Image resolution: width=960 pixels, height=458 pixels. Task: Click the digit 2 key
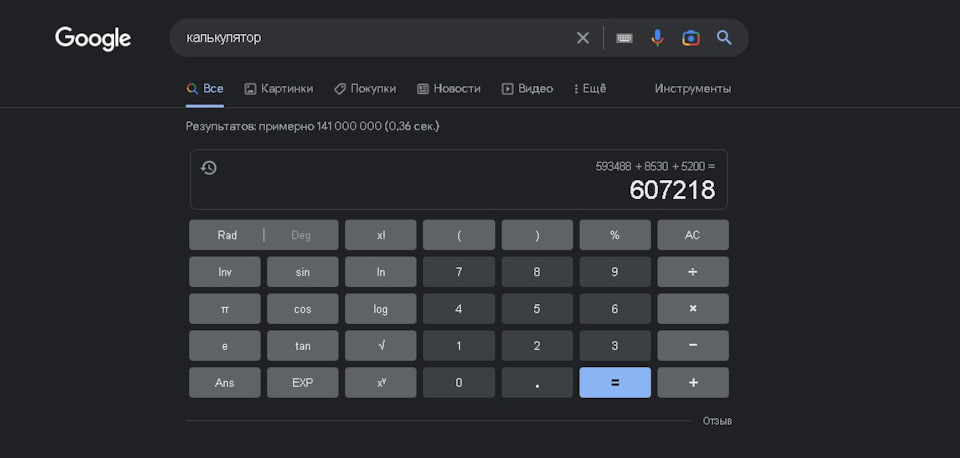point(537,345)
